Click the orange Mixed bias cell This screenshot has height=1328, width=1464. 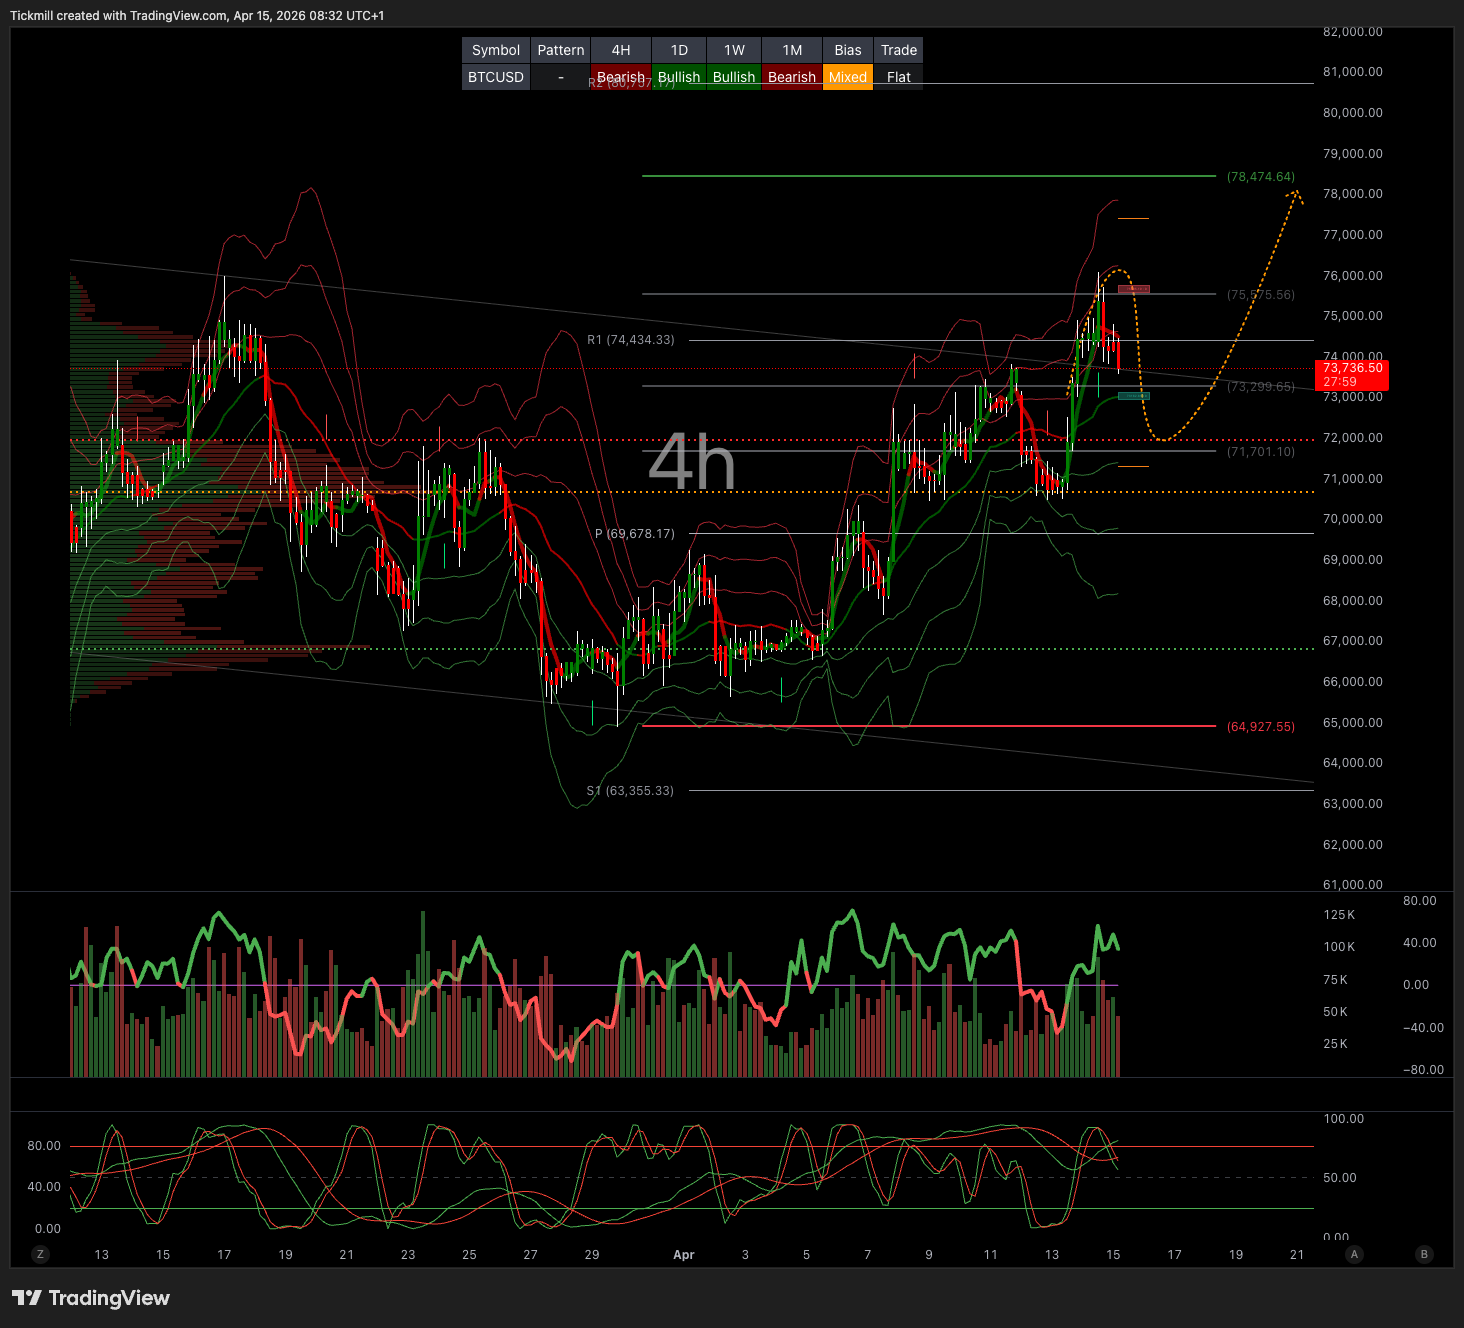[x=847, y=77]
